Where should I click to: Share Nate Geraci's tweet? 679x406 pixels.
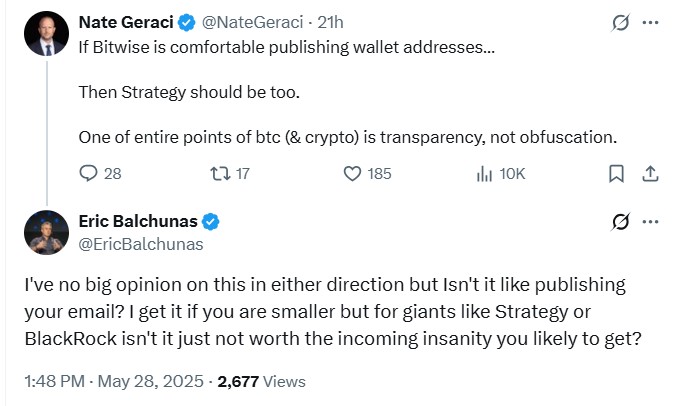(x=650, y=174)
